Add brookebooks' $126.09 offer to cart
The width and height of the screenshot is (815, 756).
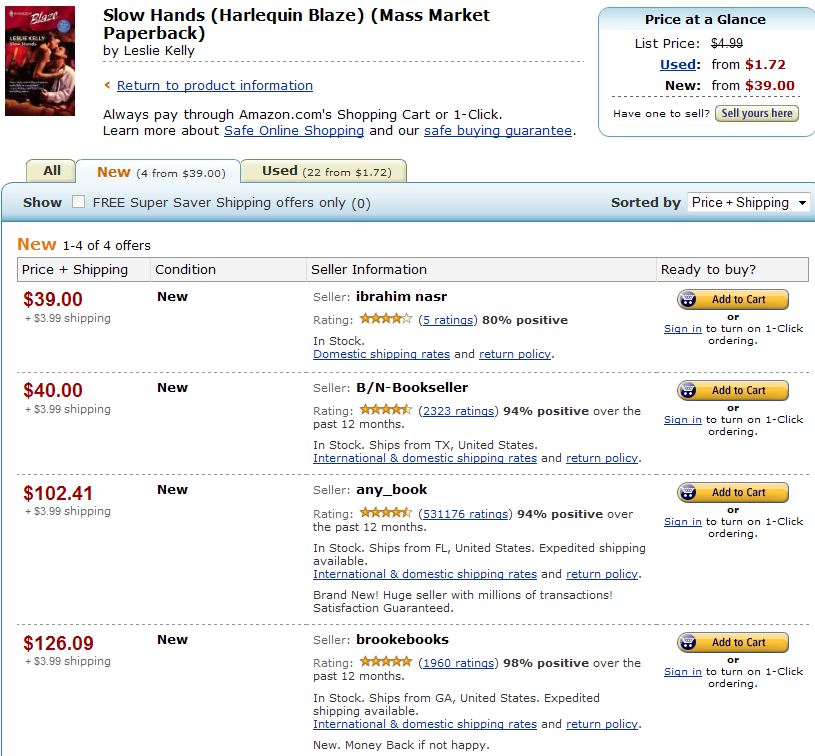(x=733, y=642)
